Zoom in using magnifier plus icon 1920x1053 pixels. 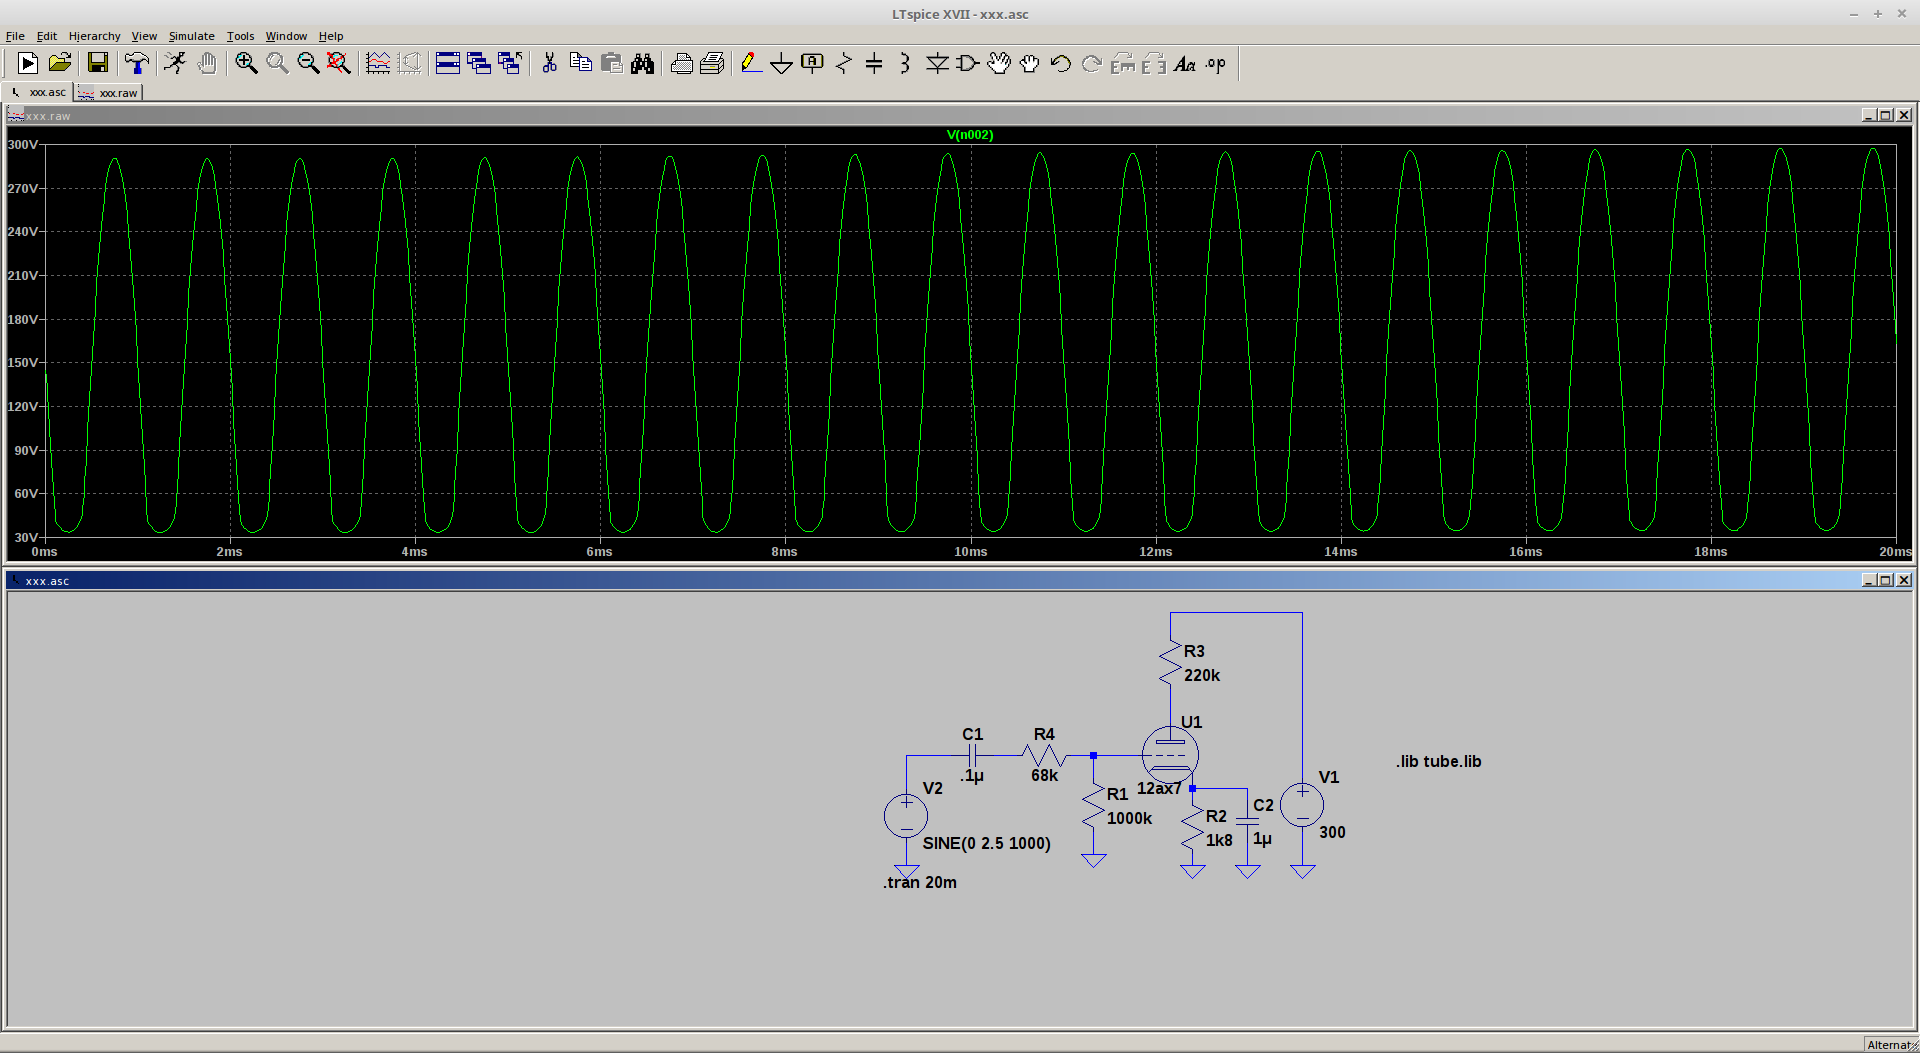(246, 64)
